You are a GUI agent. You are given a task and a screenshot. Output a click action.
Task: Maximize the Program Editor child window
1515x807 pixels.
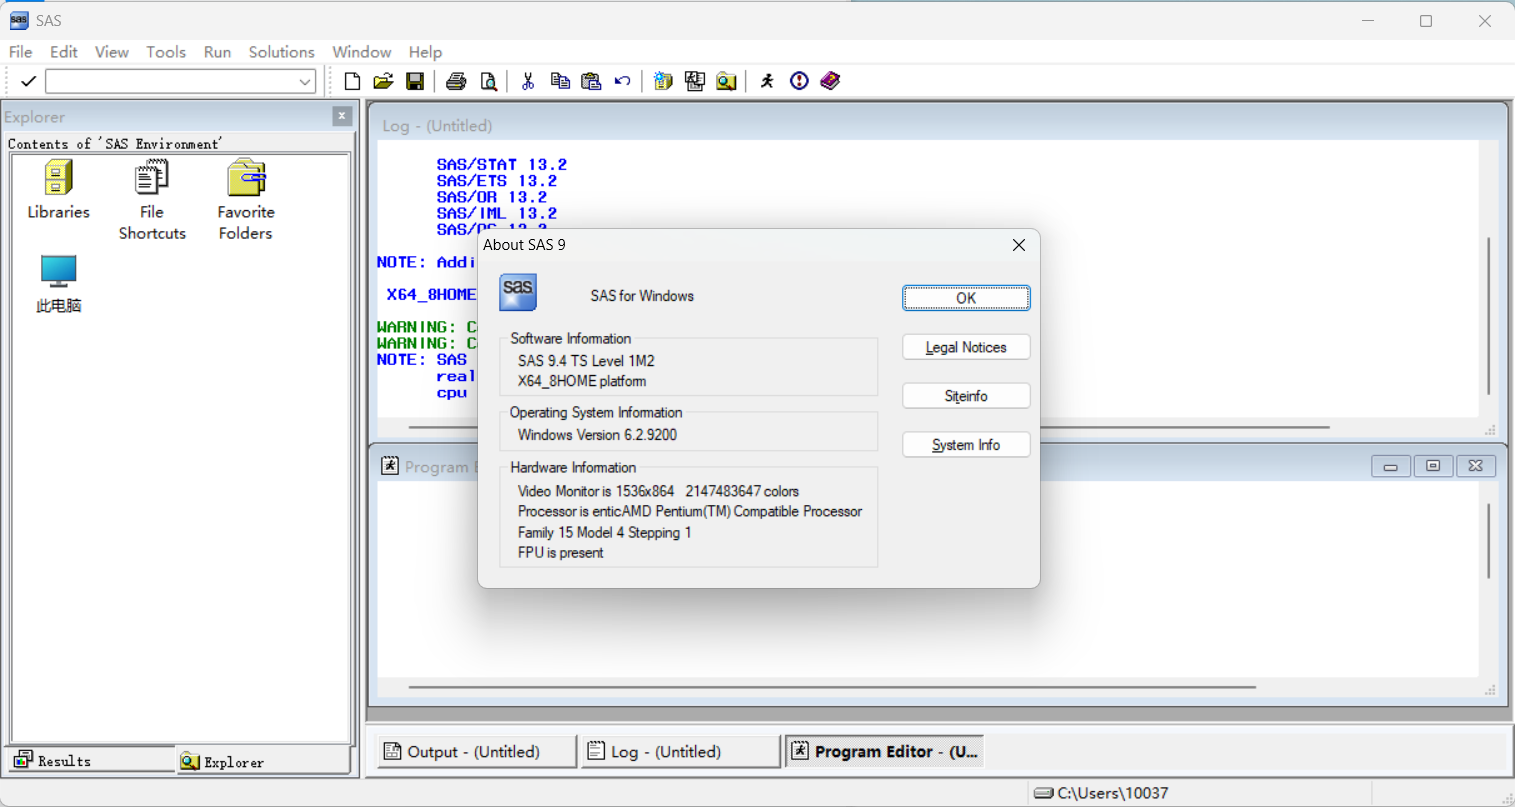[x=1433, y=466]
